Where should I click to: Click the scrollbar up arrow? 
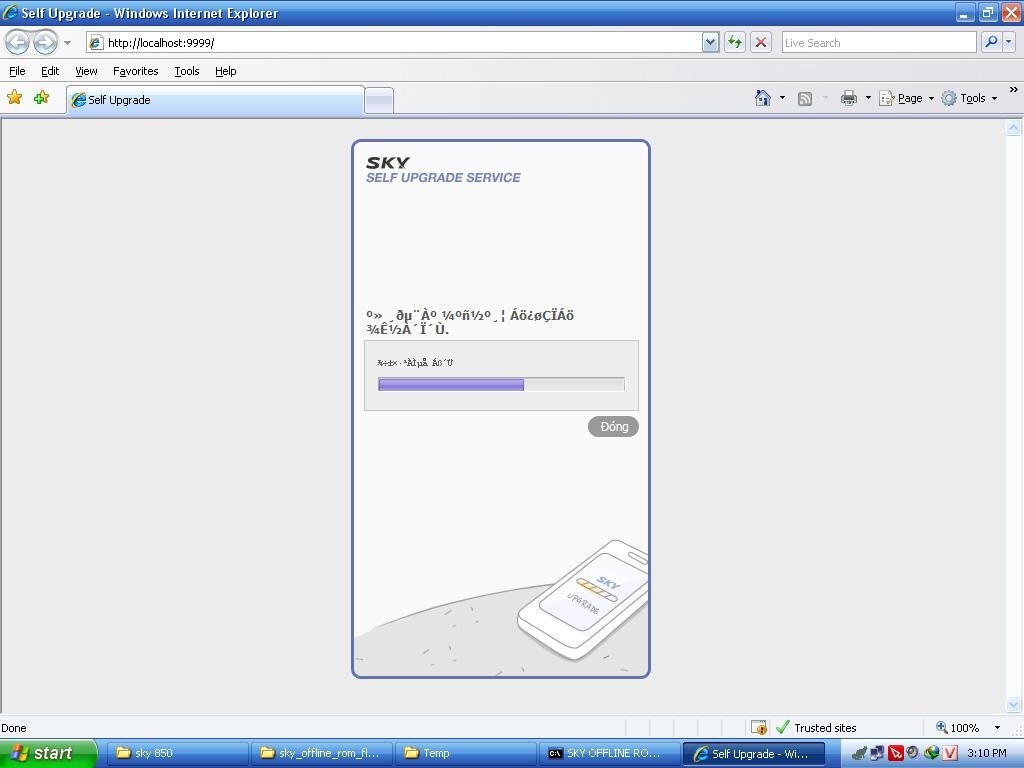tap(1014, 128)
